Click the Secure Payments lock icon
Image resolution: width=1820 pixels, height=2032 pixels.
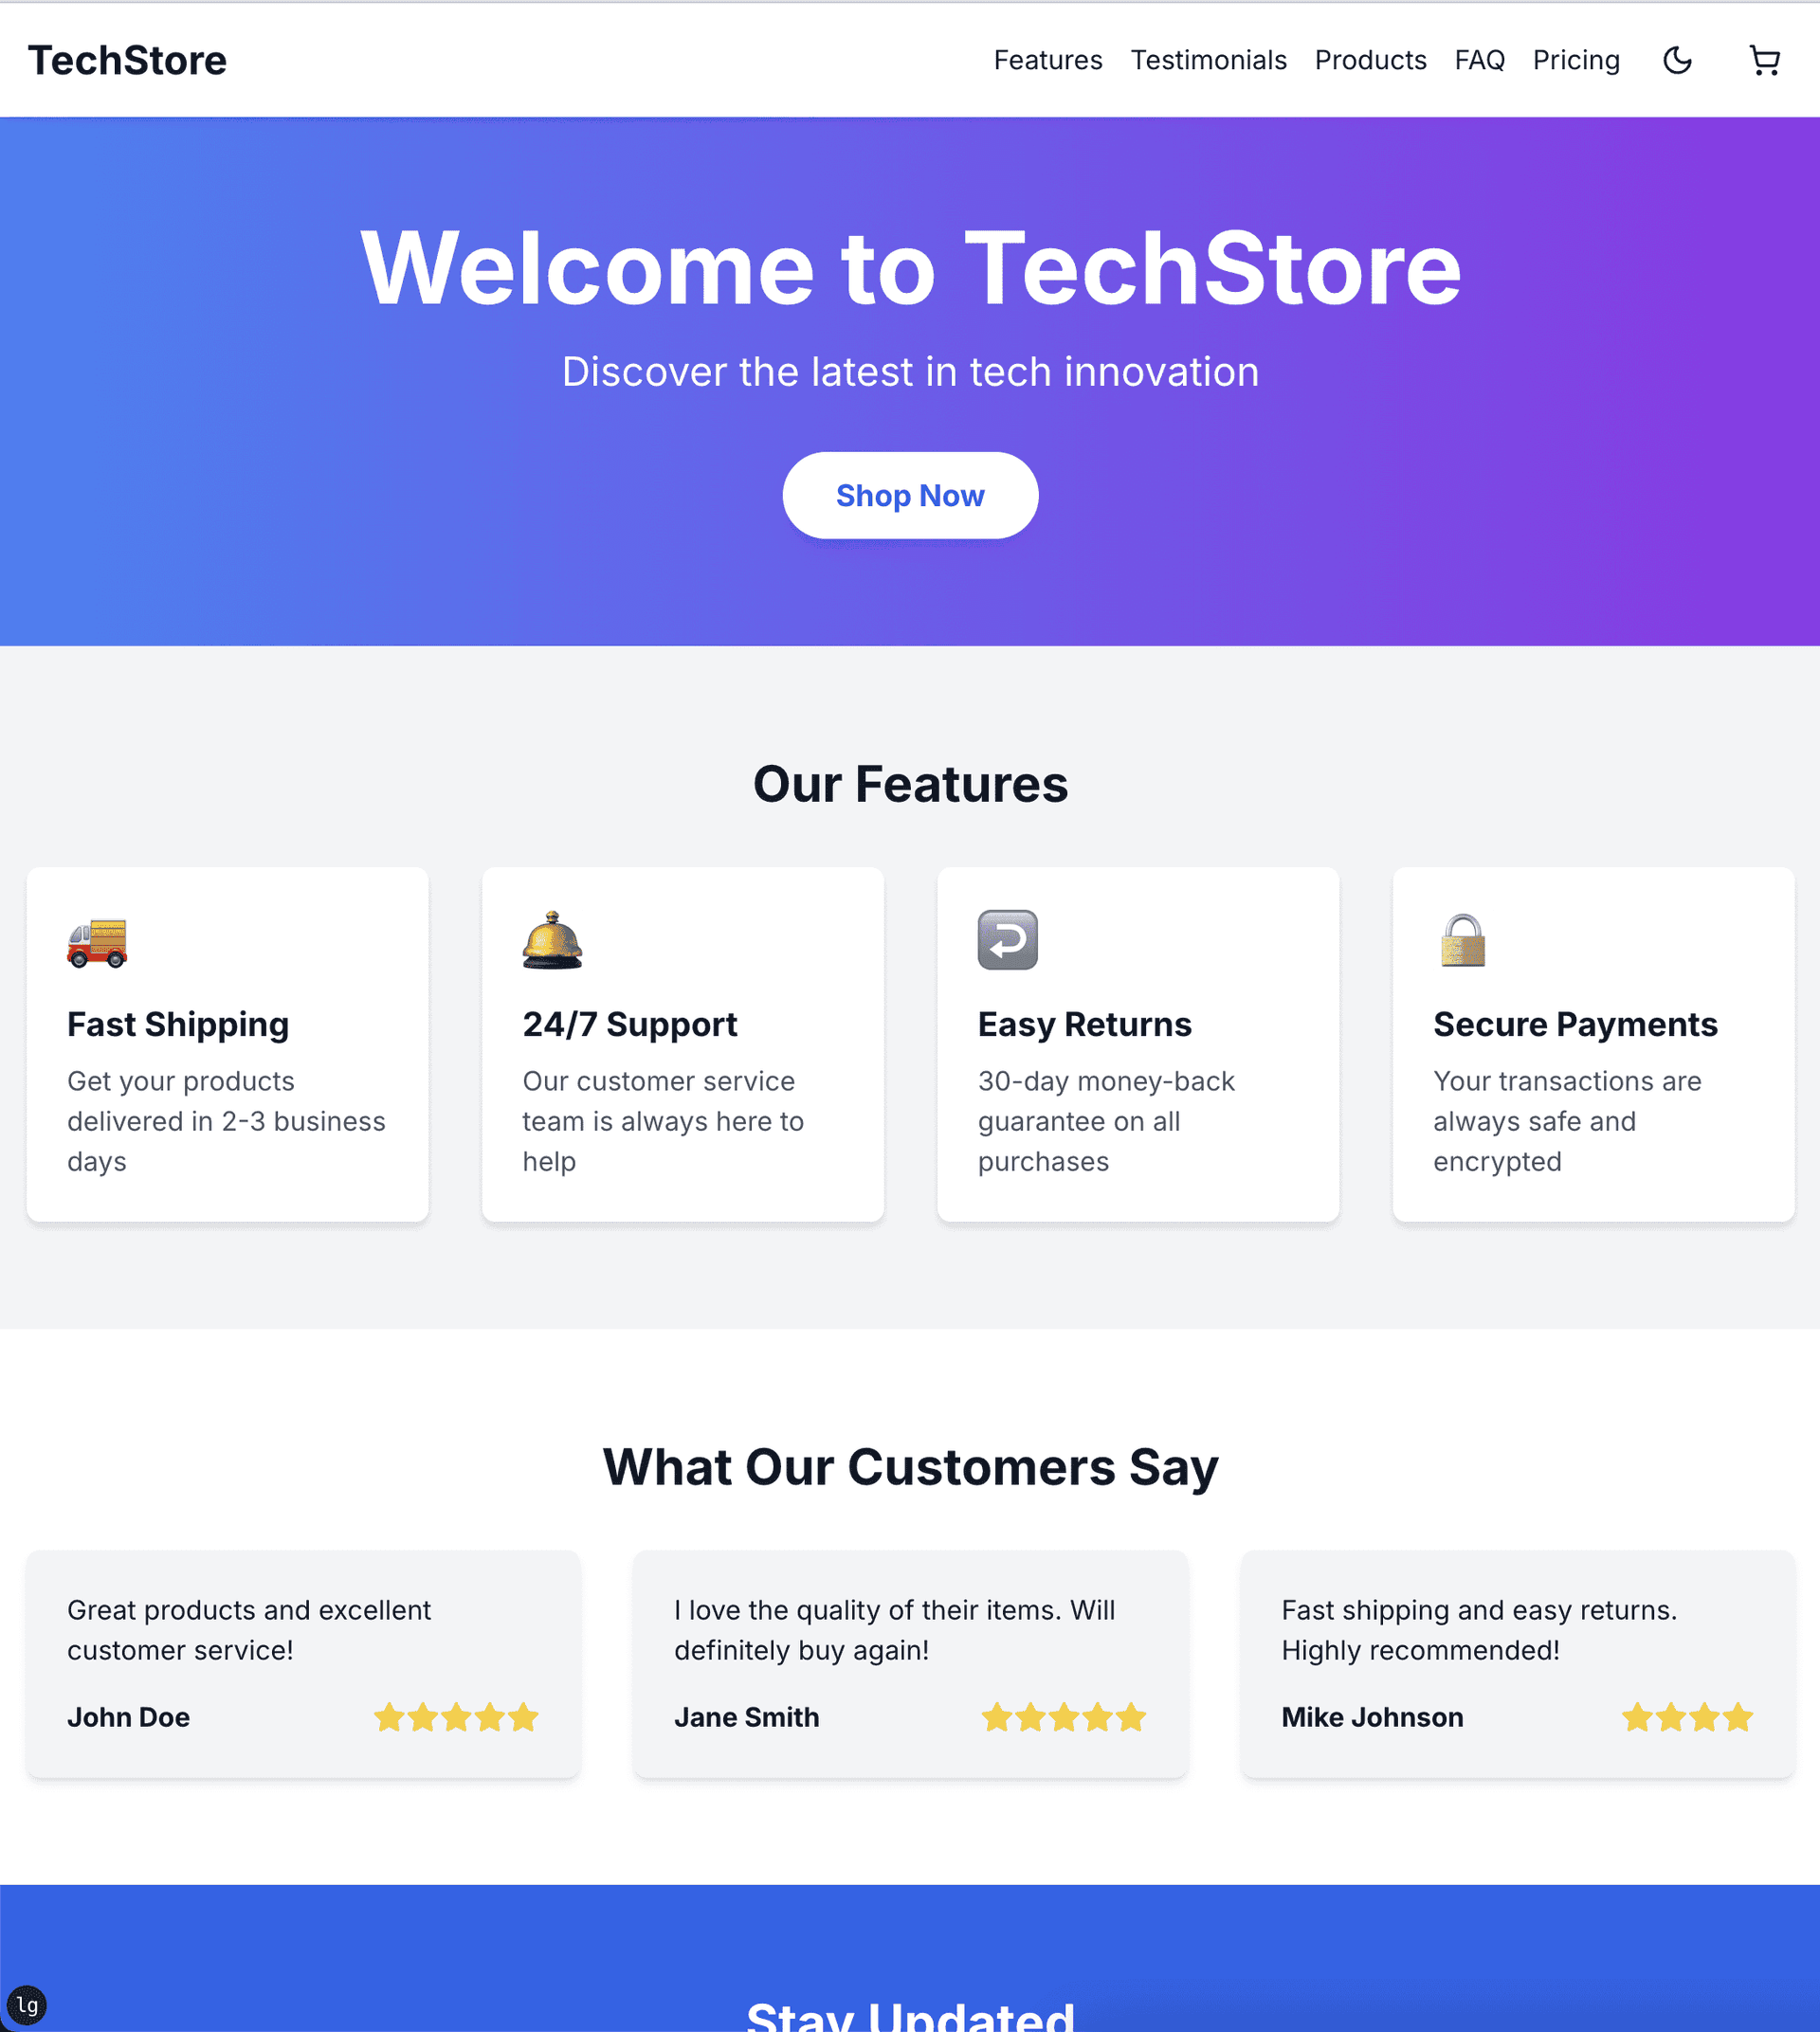[1465, 941]
